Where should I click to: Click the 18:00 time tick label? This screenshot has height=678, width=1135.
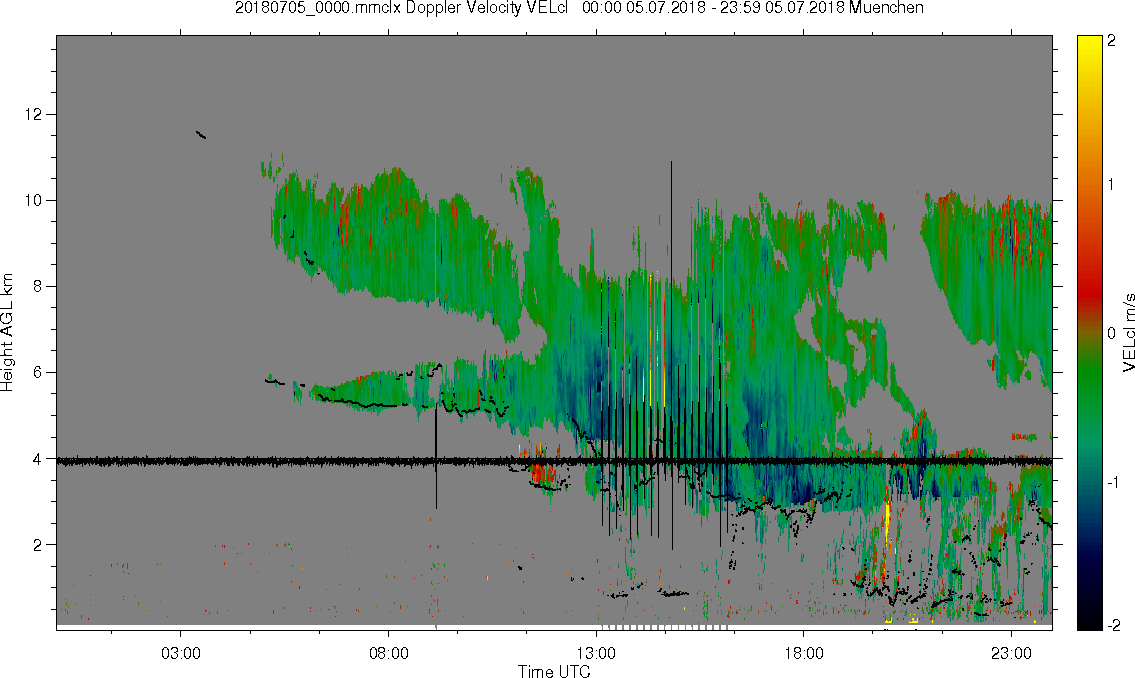pyautogui.click(x=804, y=653)
